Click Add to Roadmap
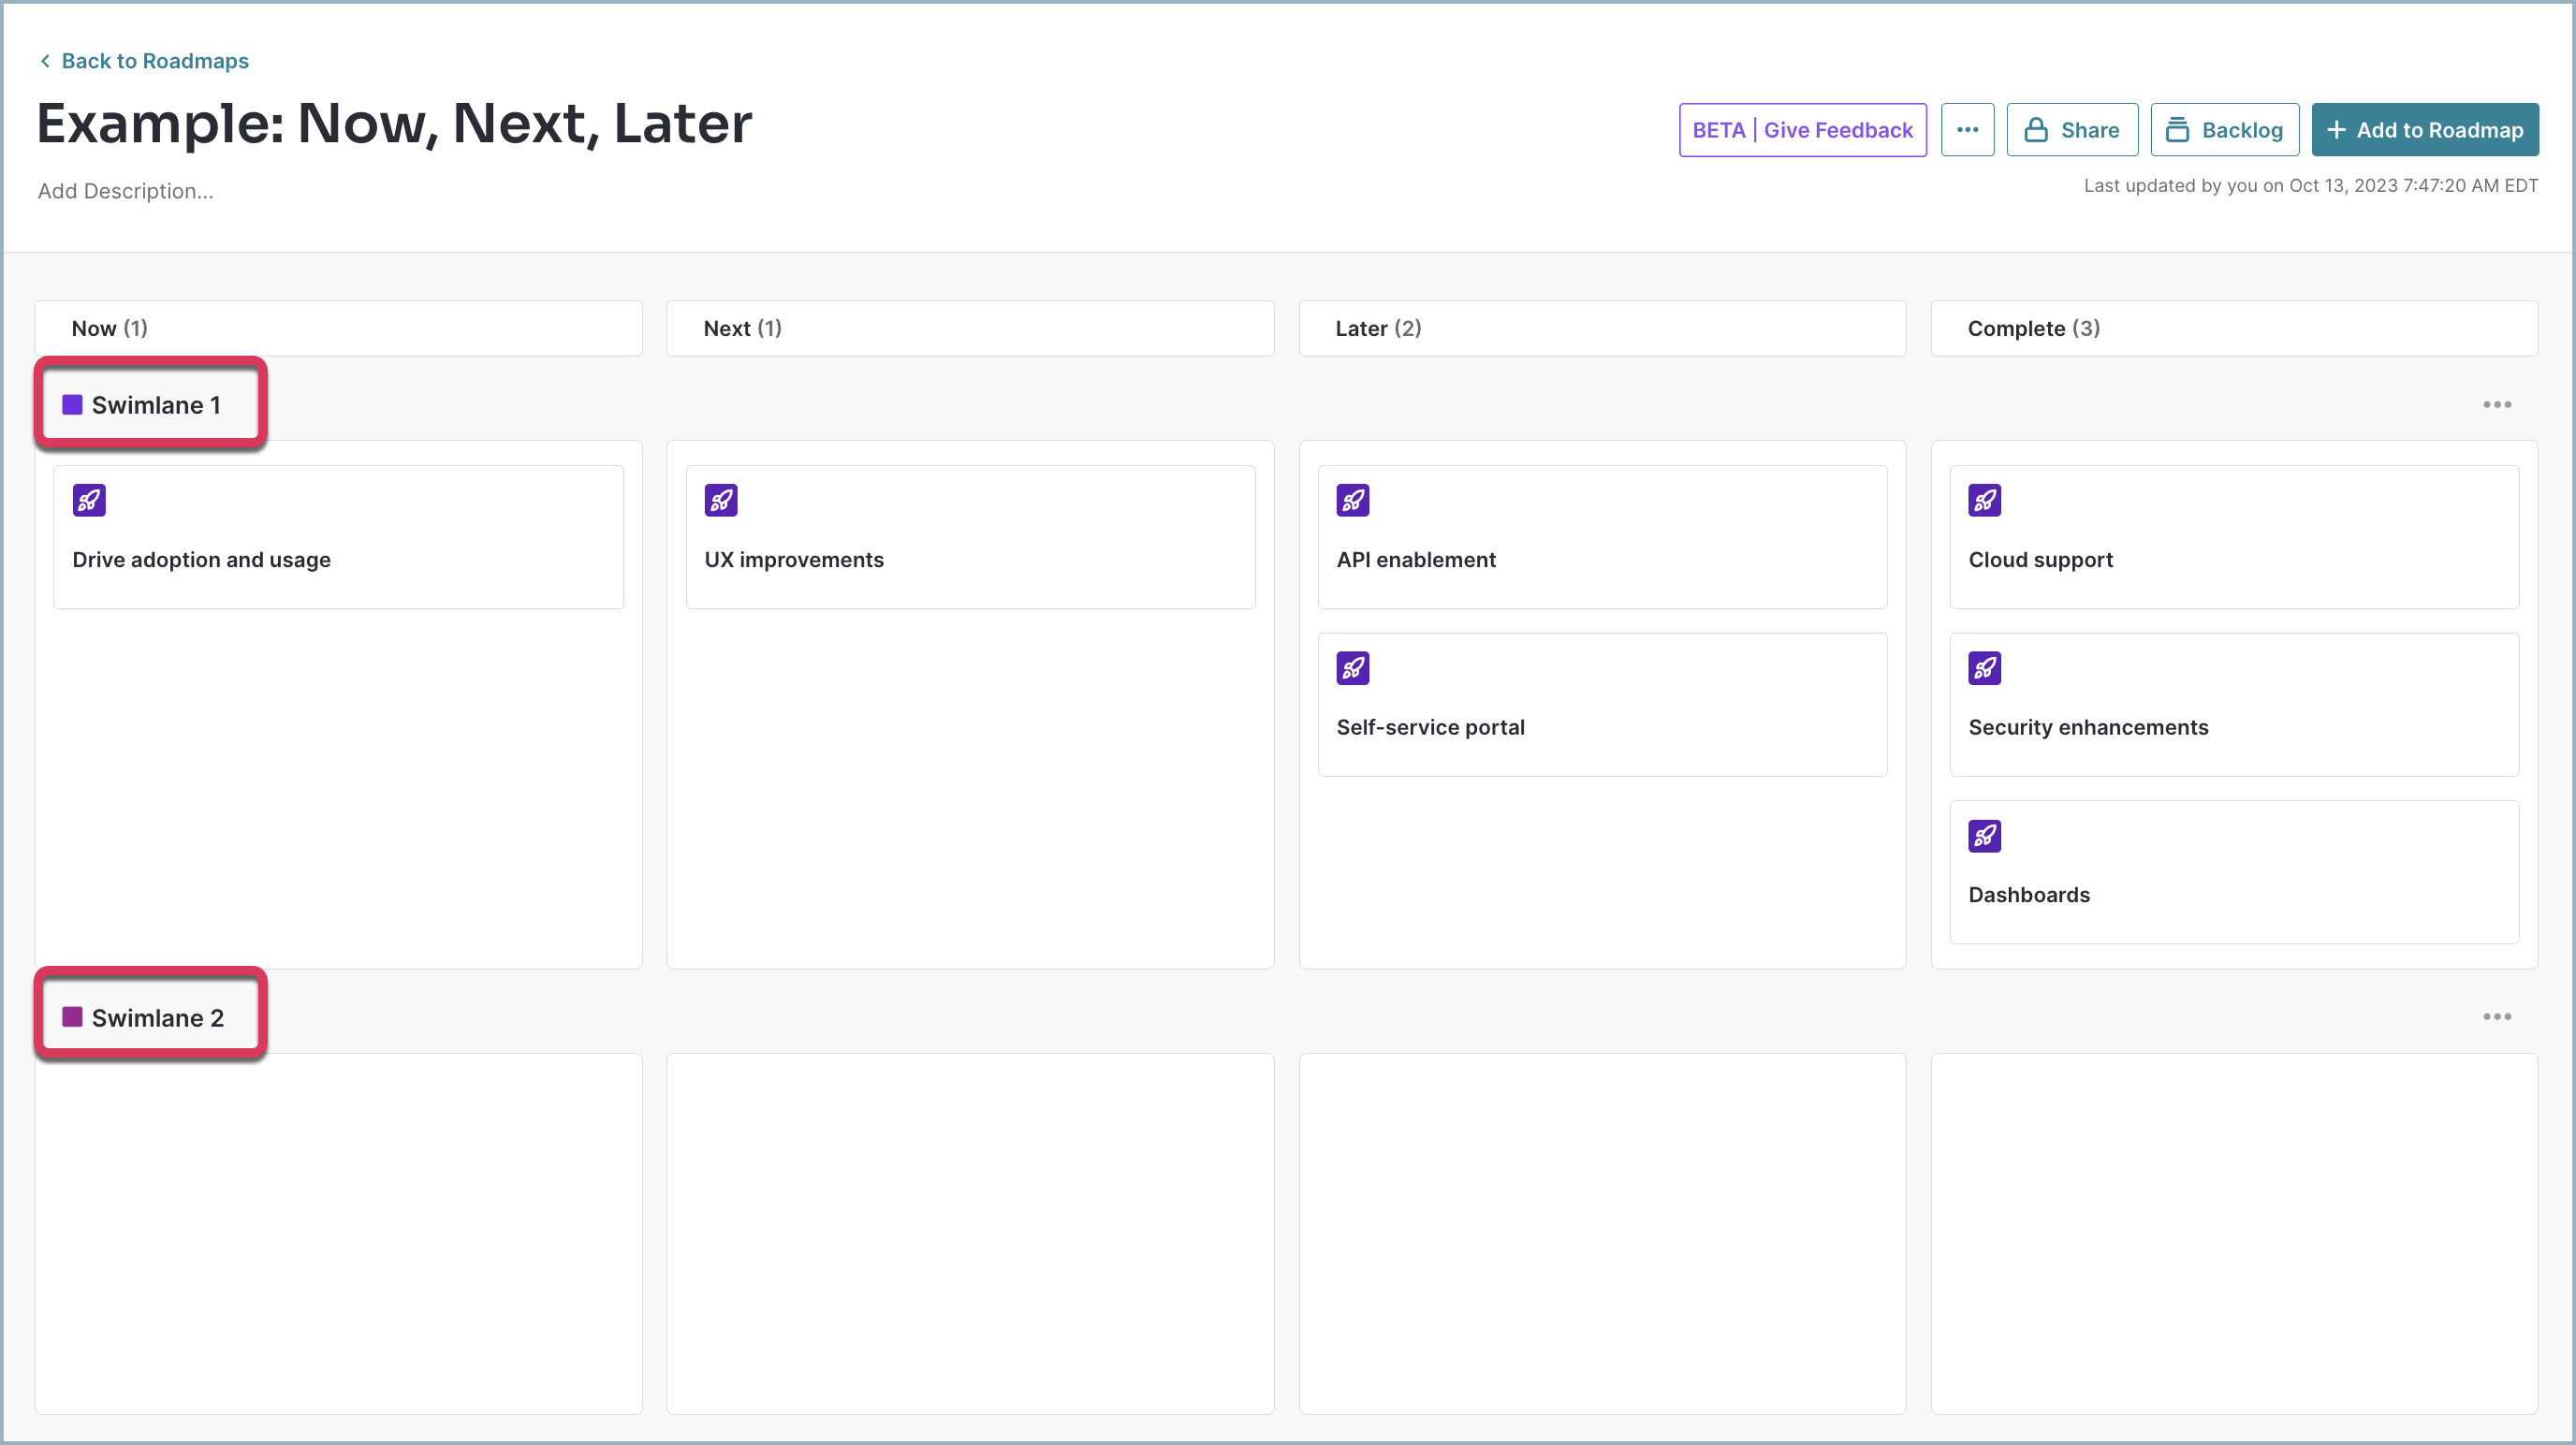 click(x=2424, y=130)
